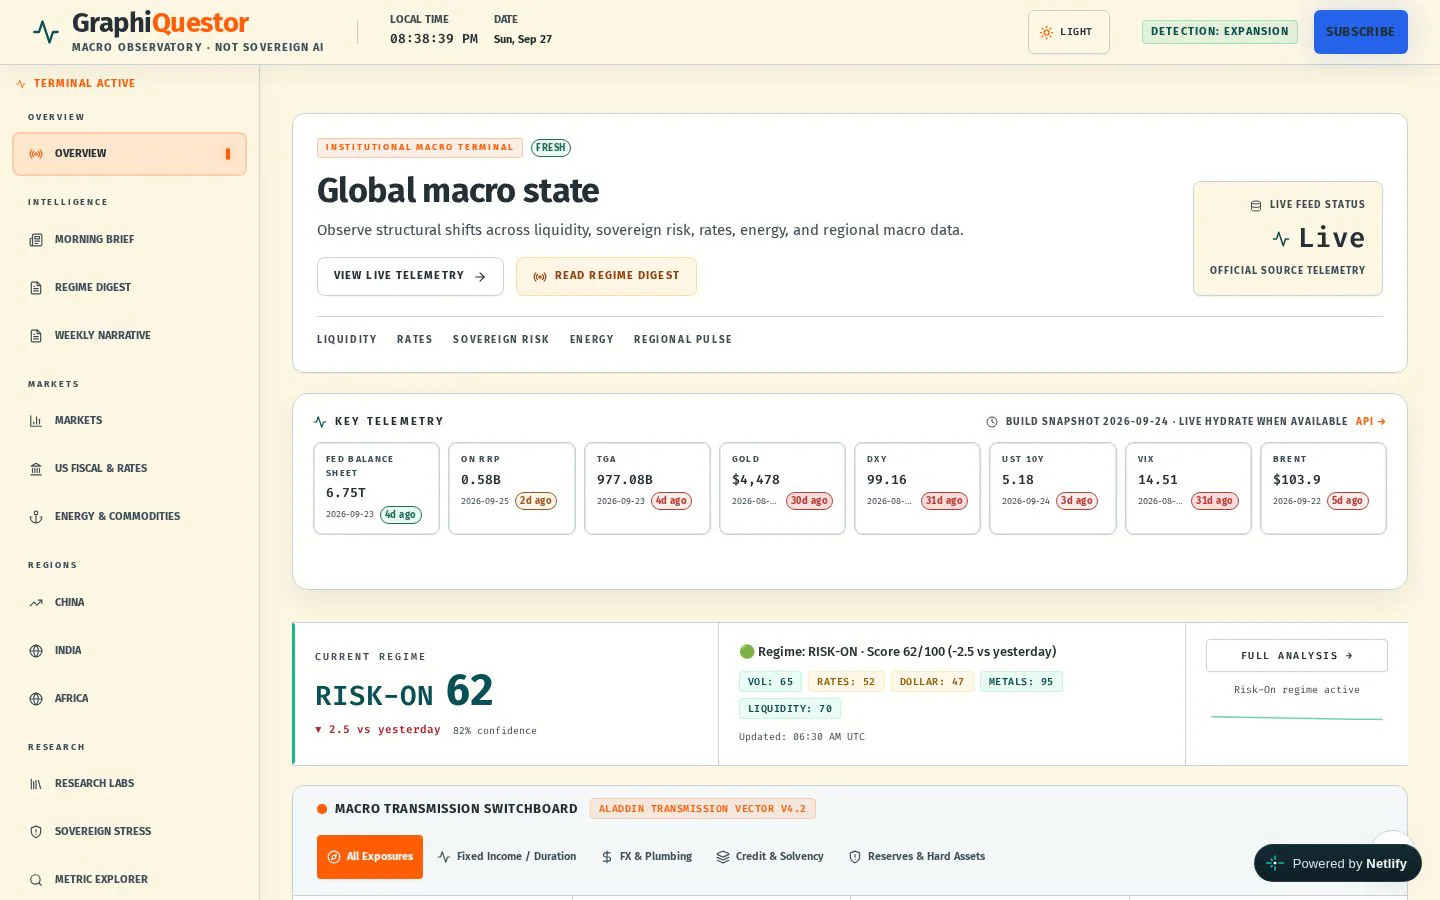Click the US Fiscal & Rates bank icon
1440x900 pixels.
pyautogui.click(x=36, y=469)
